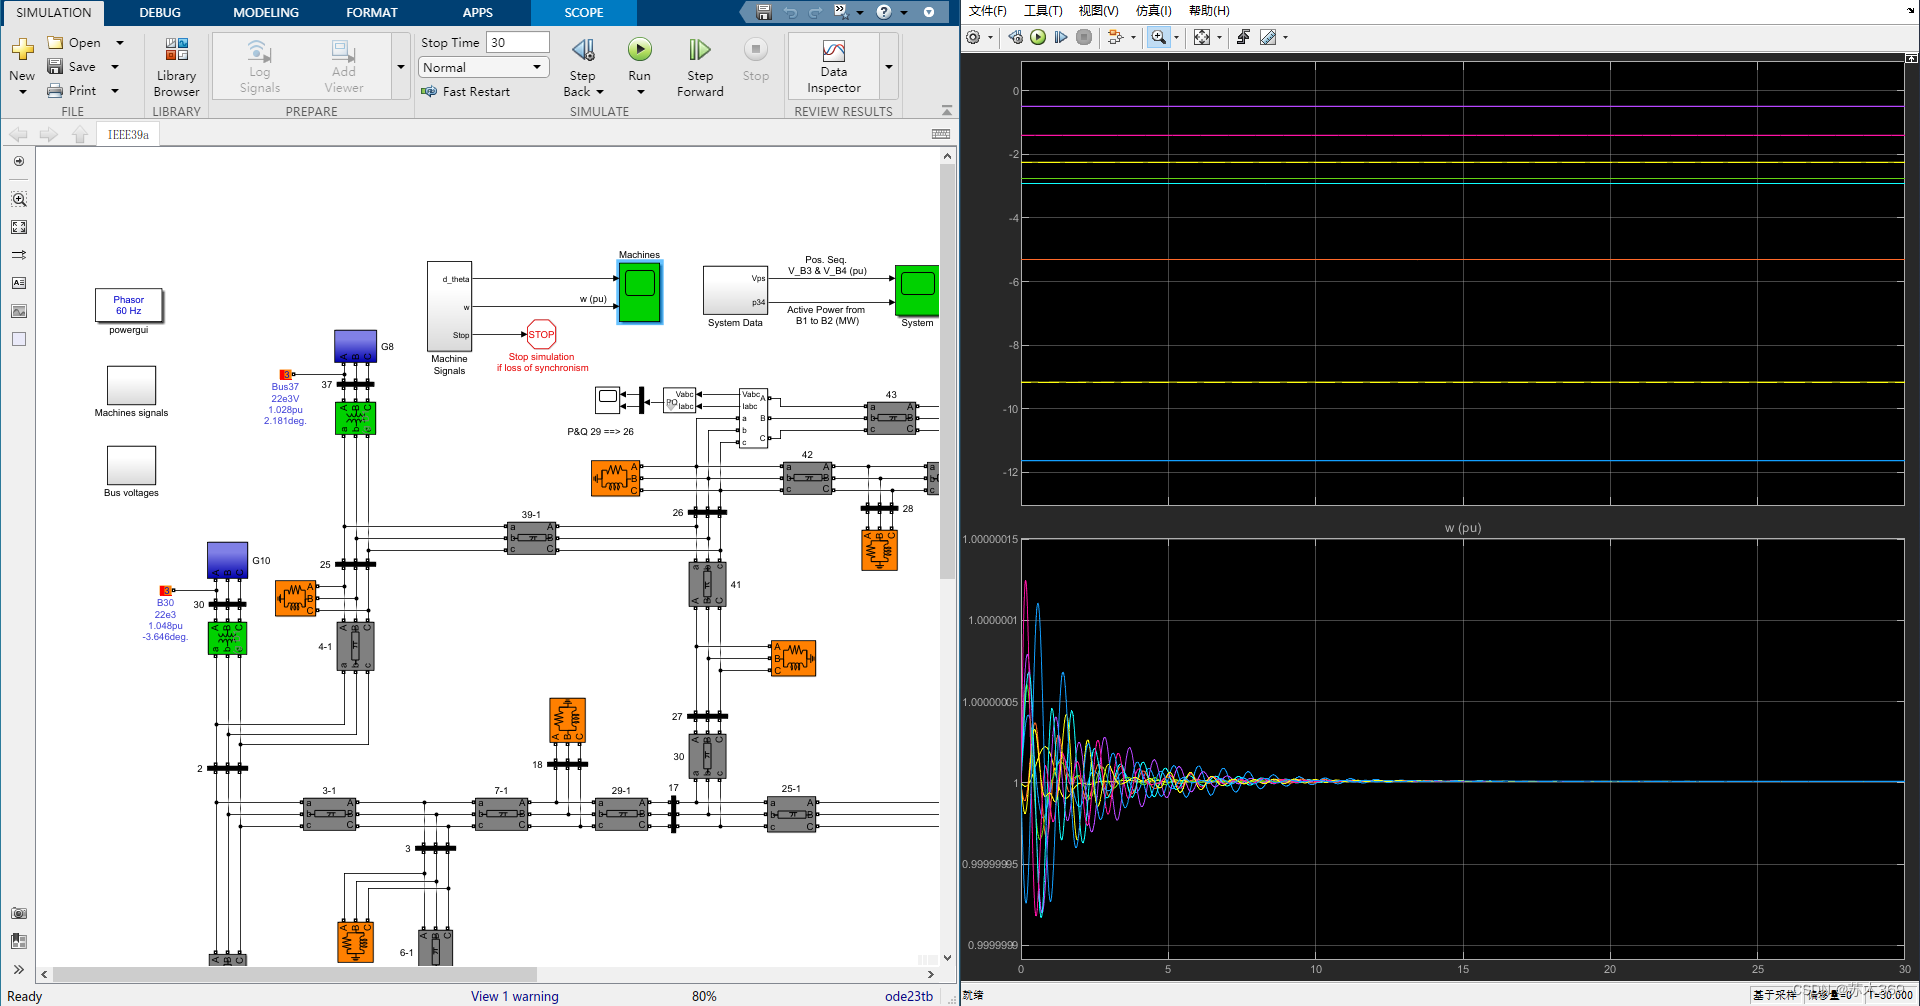Click the image tool in the left palette

19,311
